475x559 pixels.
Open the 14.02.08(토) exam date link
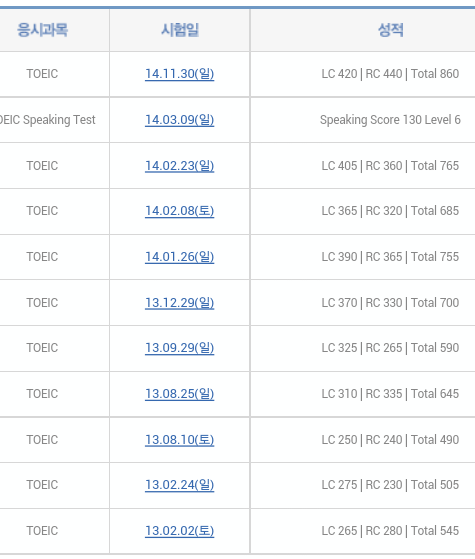179,211
